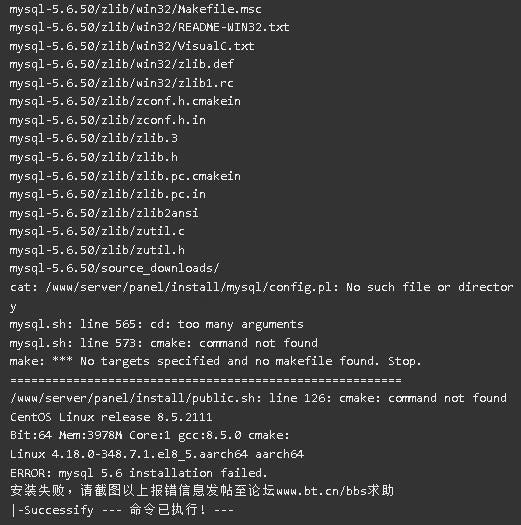521x525 pixels.
Task: Select the CentOS Linux release 8.5.2111 line
Action: 111,417
